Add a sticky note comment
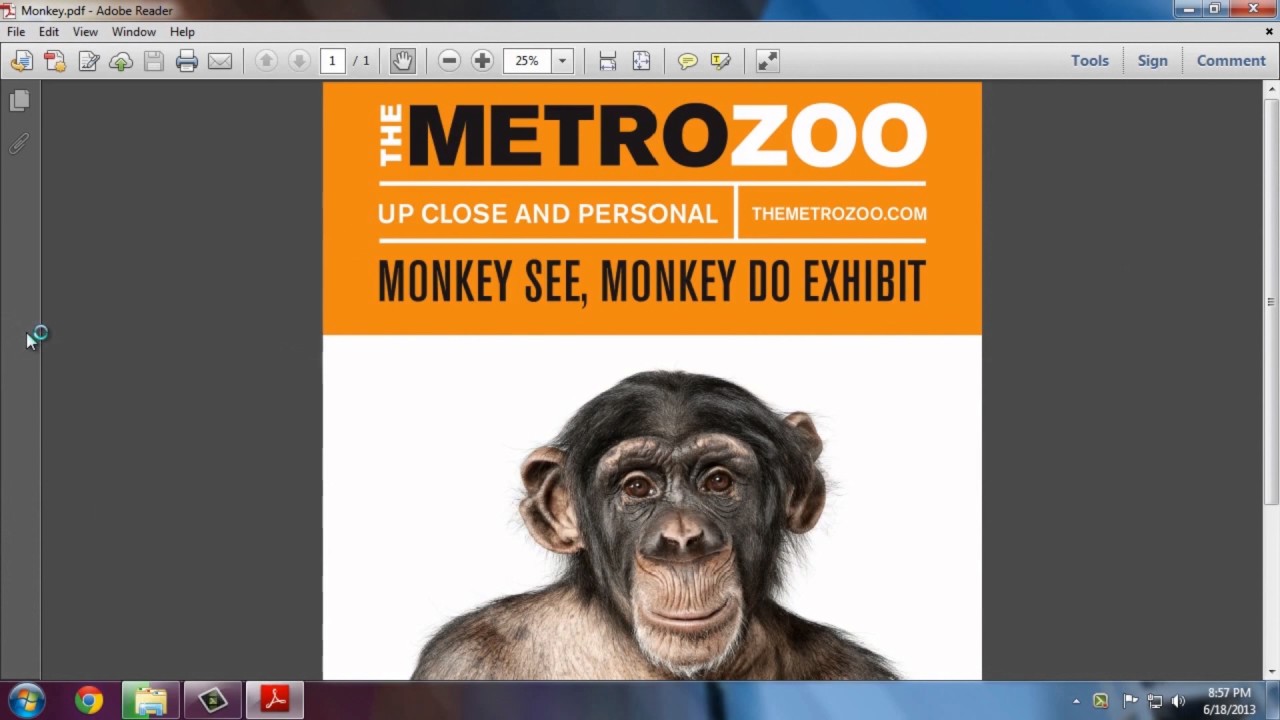 pos(687,61)
